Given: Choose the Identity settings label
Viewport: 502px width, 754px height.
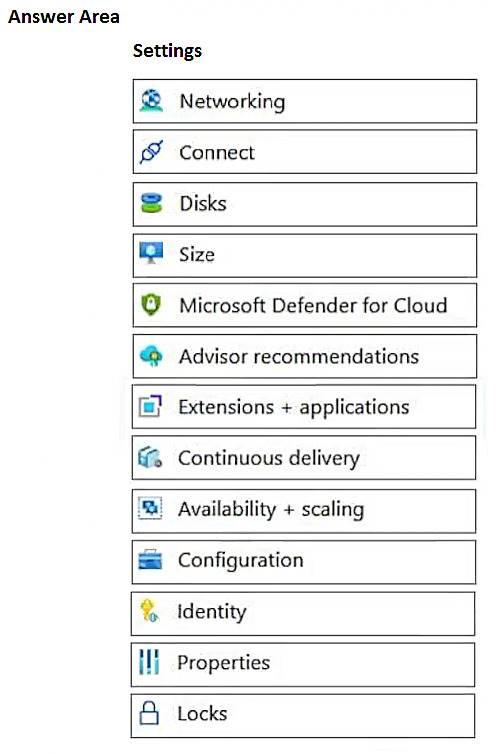Looking at the screenshot, I should click(x=212, y=612).
